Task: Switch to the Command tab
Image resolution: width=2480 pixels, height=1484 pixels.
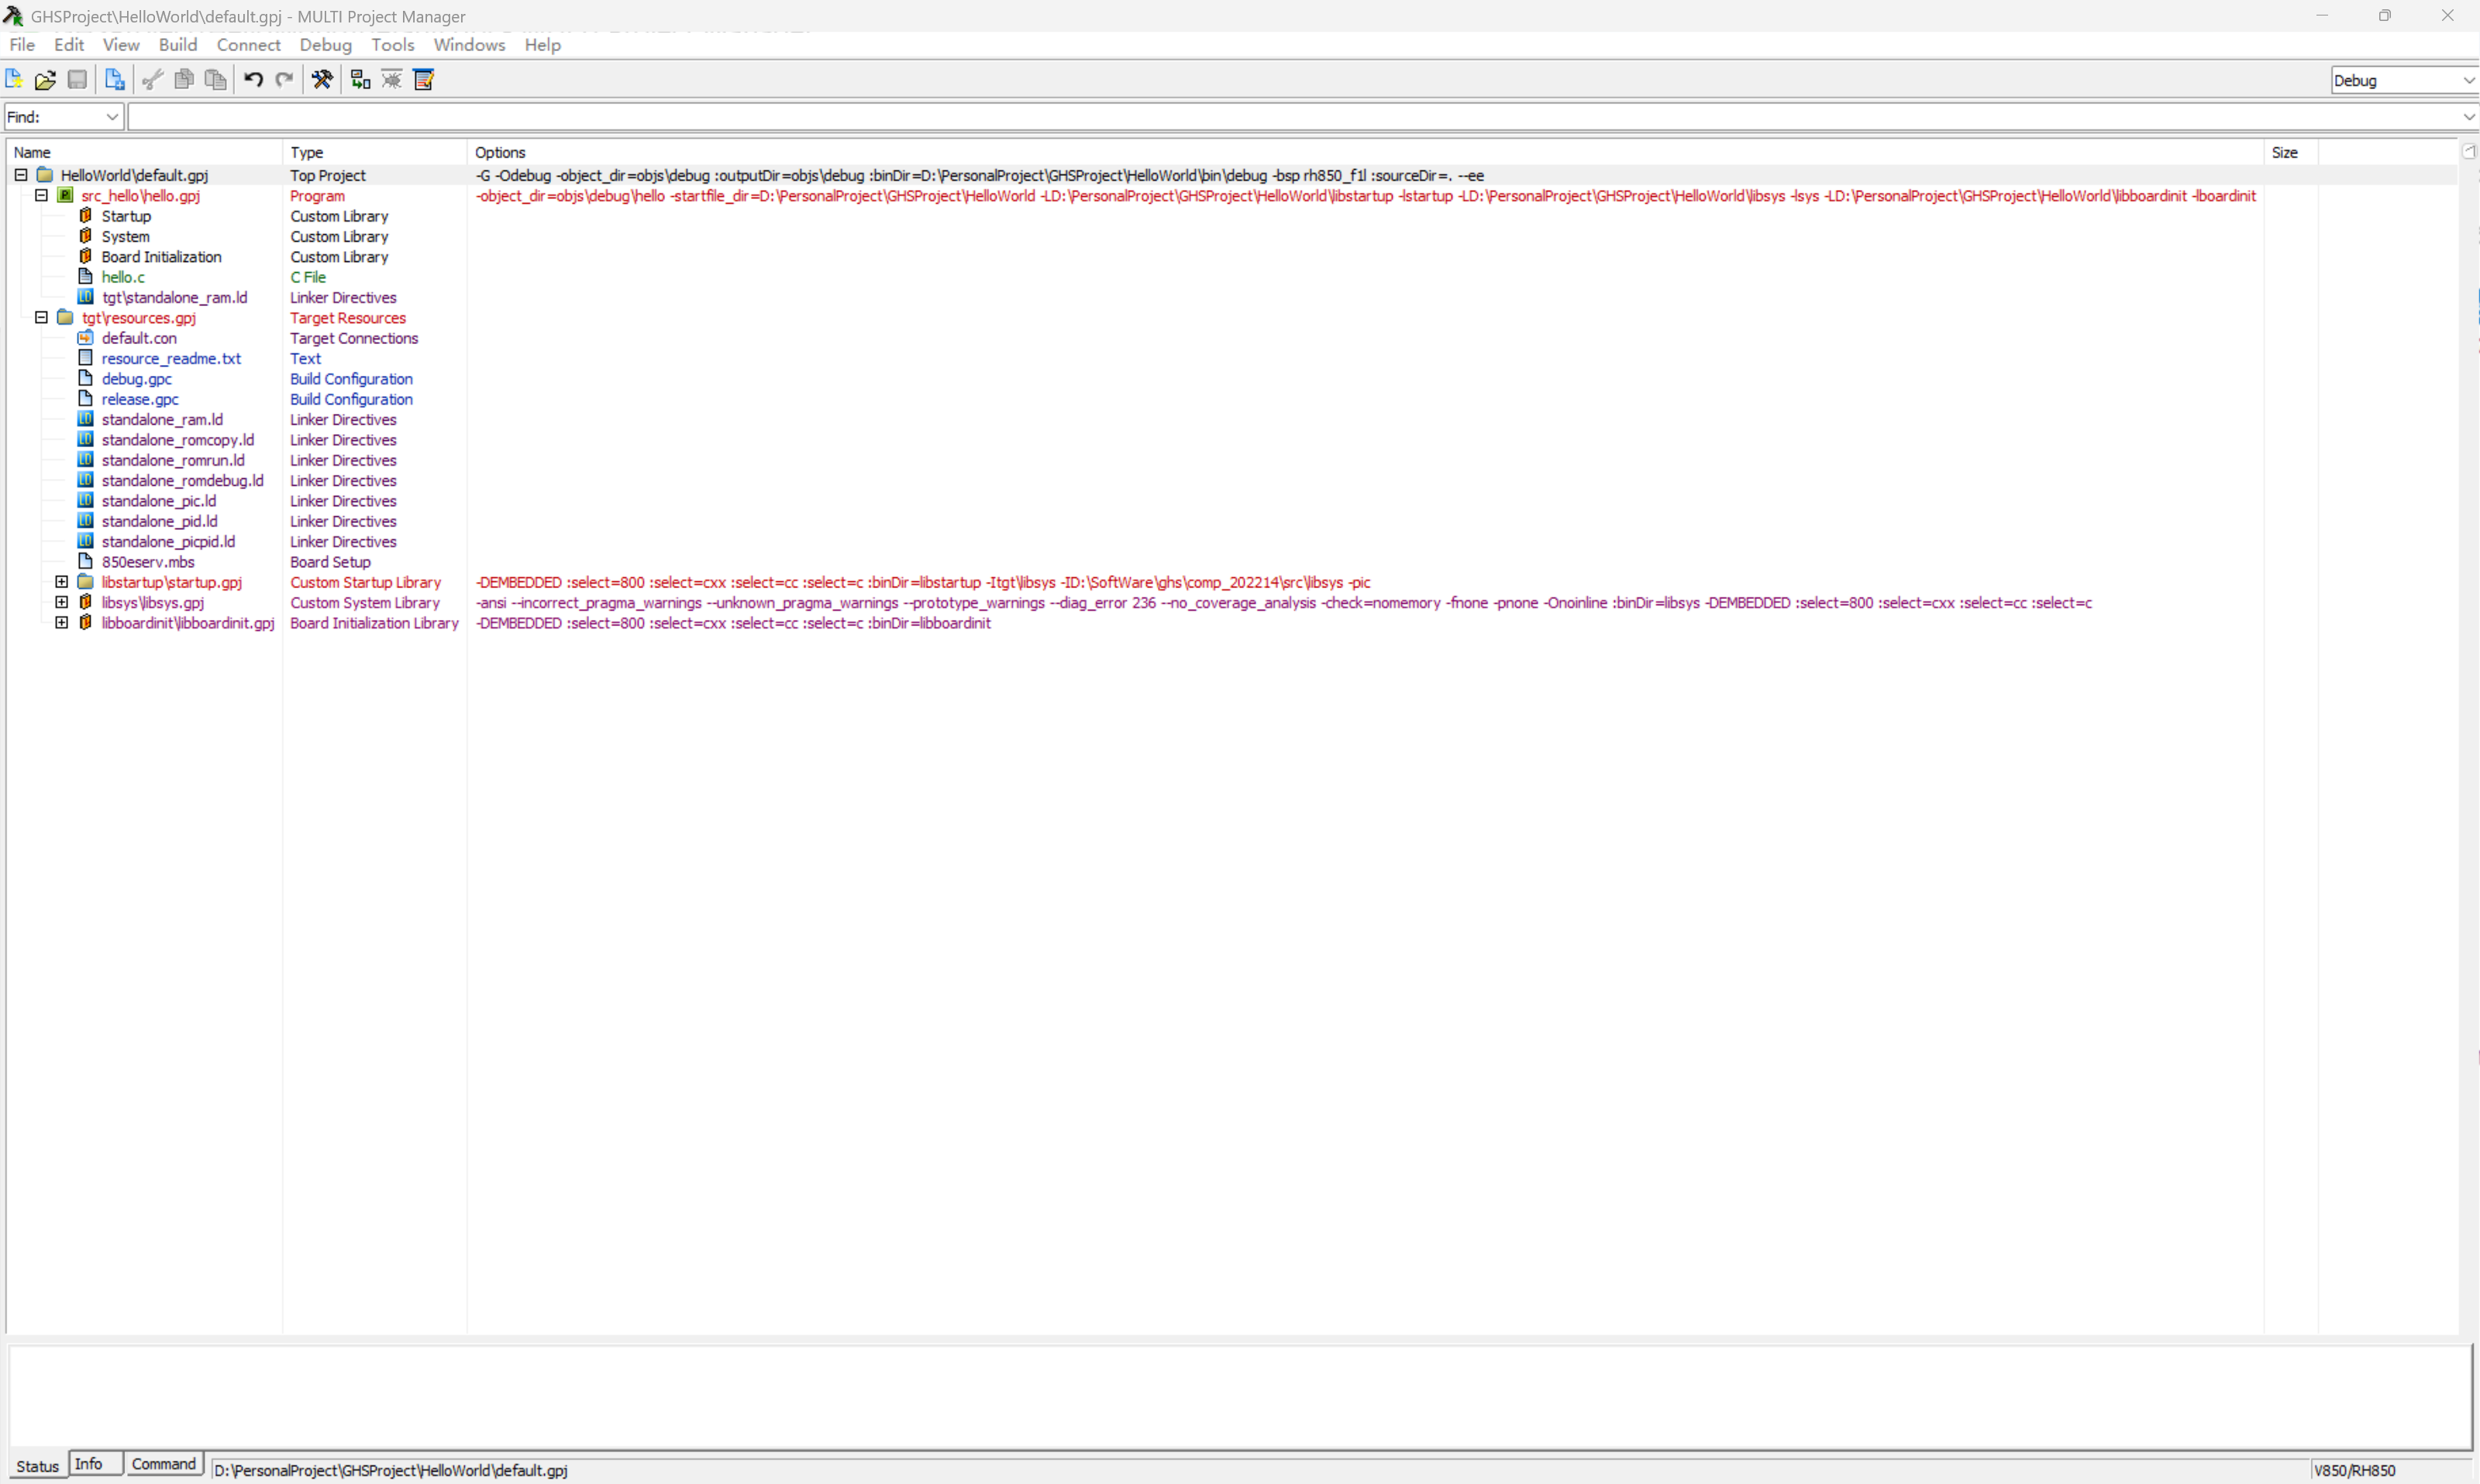Action: click(x=163, y=1464)
